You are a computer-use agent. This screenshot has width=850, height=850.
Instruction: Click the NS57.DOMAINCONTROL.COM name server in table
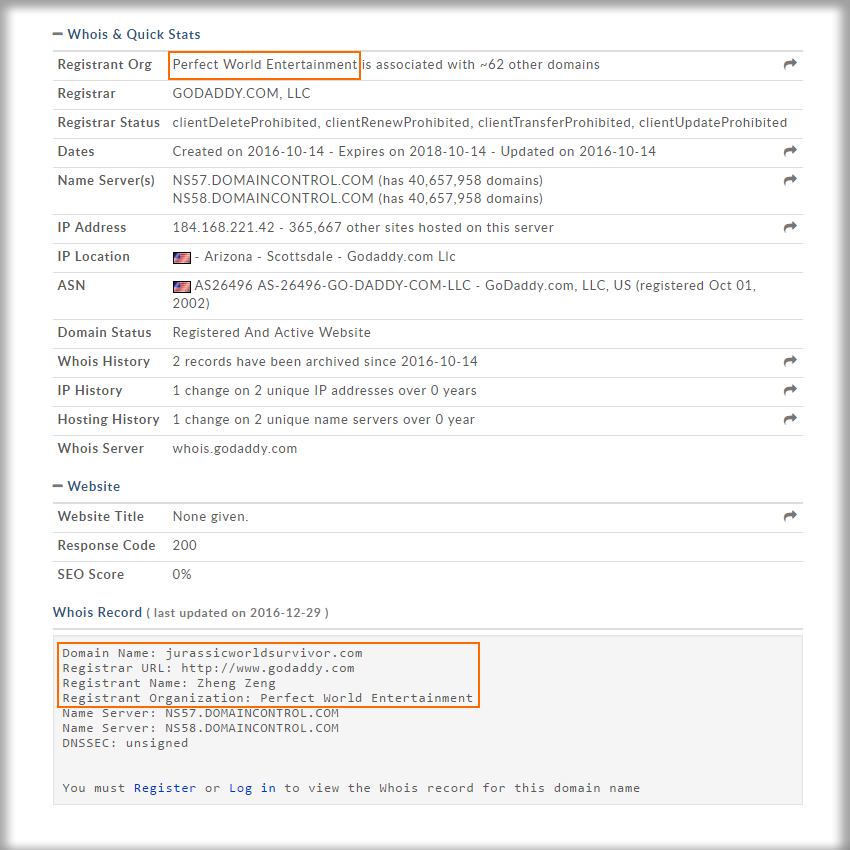click(x=273, y=181)
